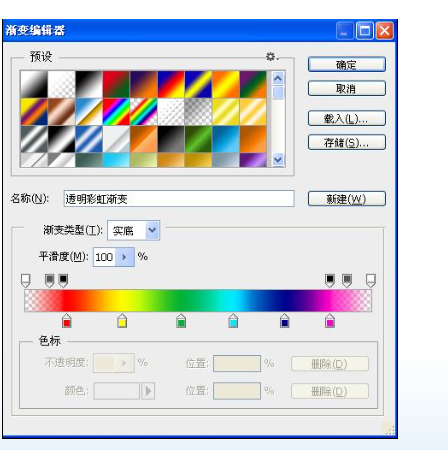Screen dimensions: 448x450
Task: Choose the blue-to-cyan gradient preset
Action: (226, 139)
